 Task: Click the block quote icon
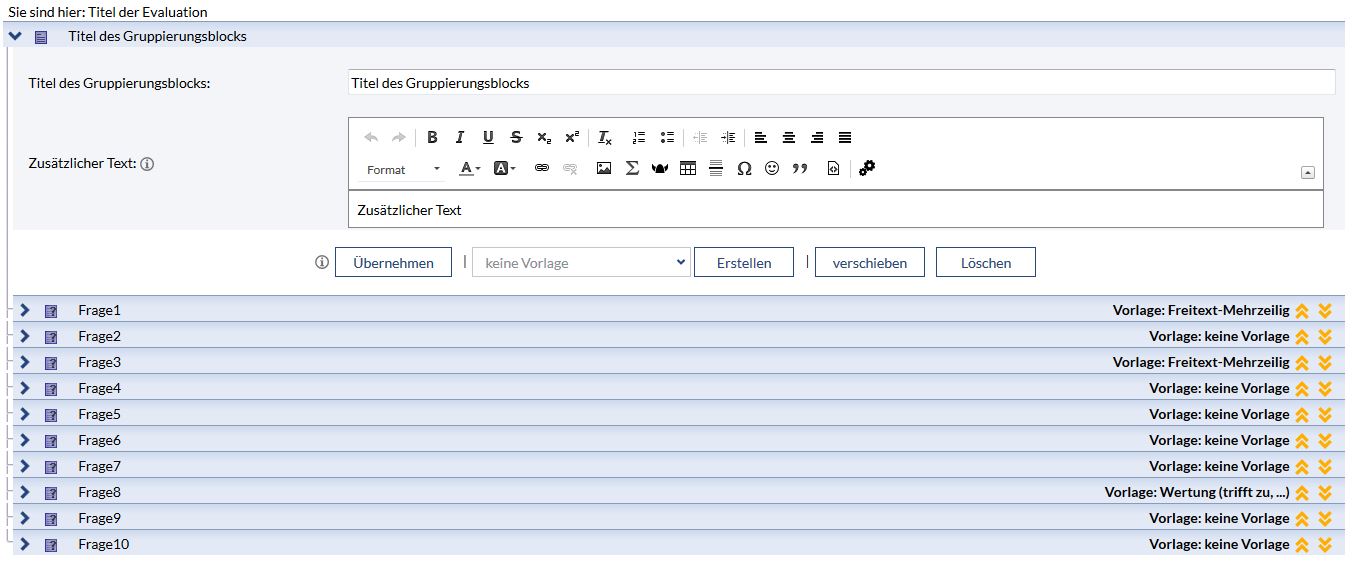800,169
